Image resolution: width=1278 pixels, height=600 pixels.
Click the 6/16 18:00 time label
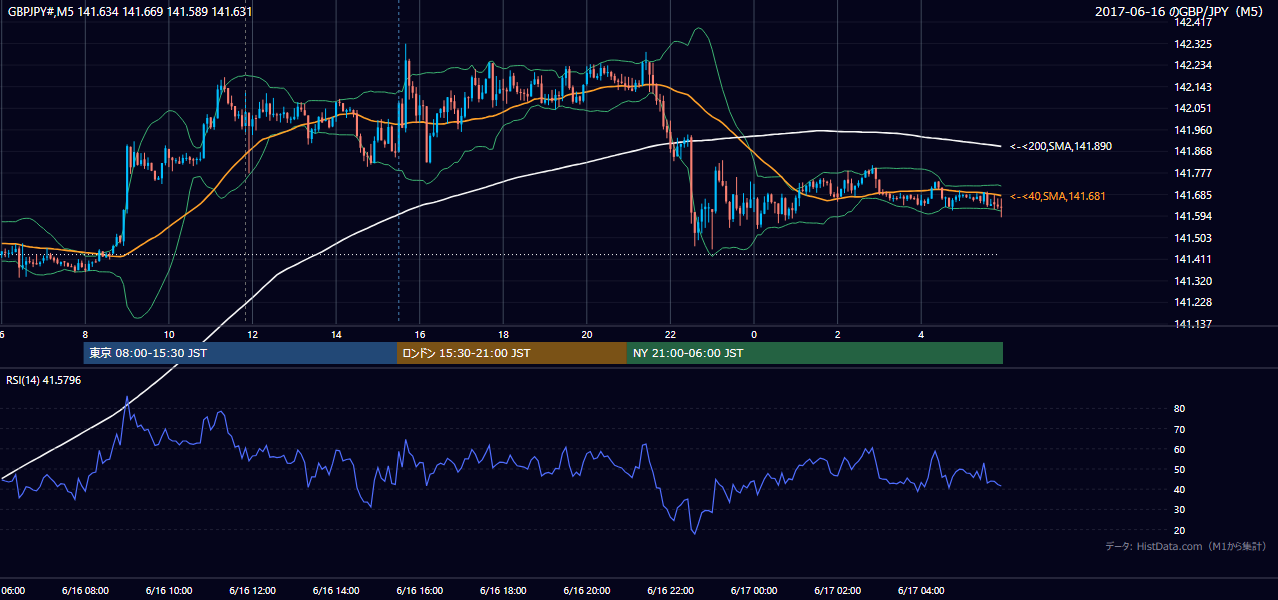(503, 591)
